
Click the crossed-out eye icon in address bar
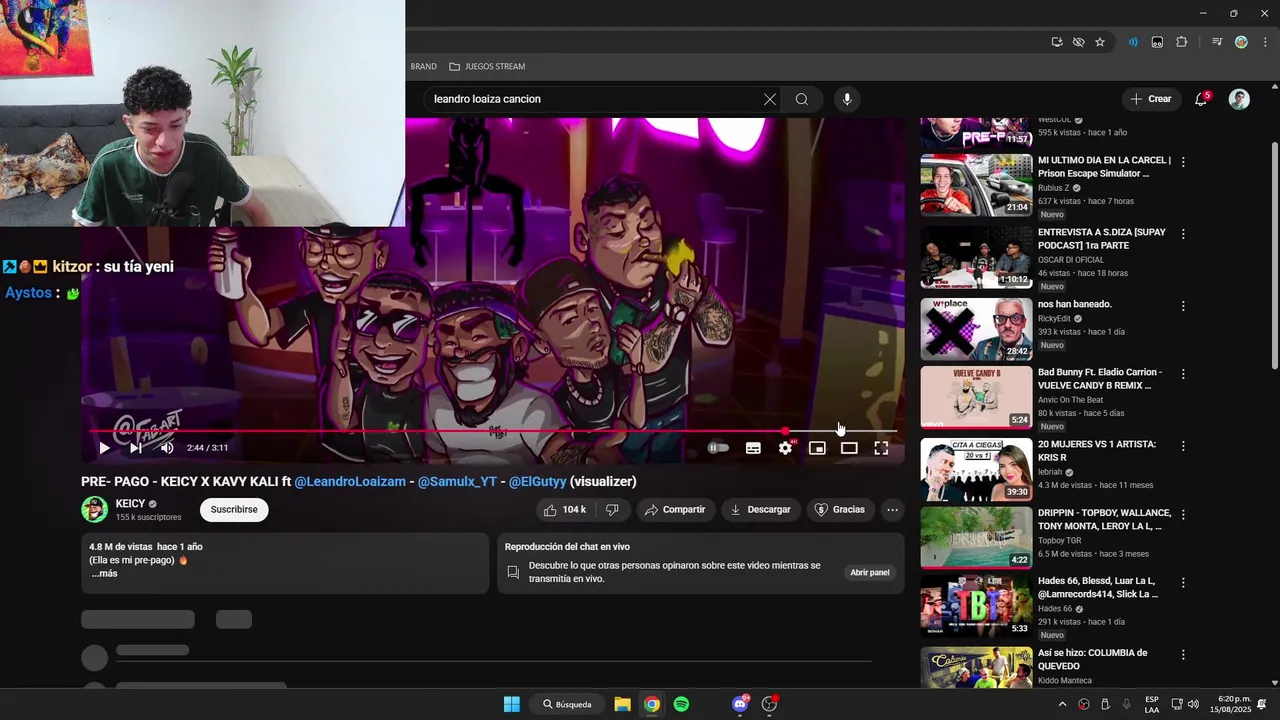click(1078, 42)
